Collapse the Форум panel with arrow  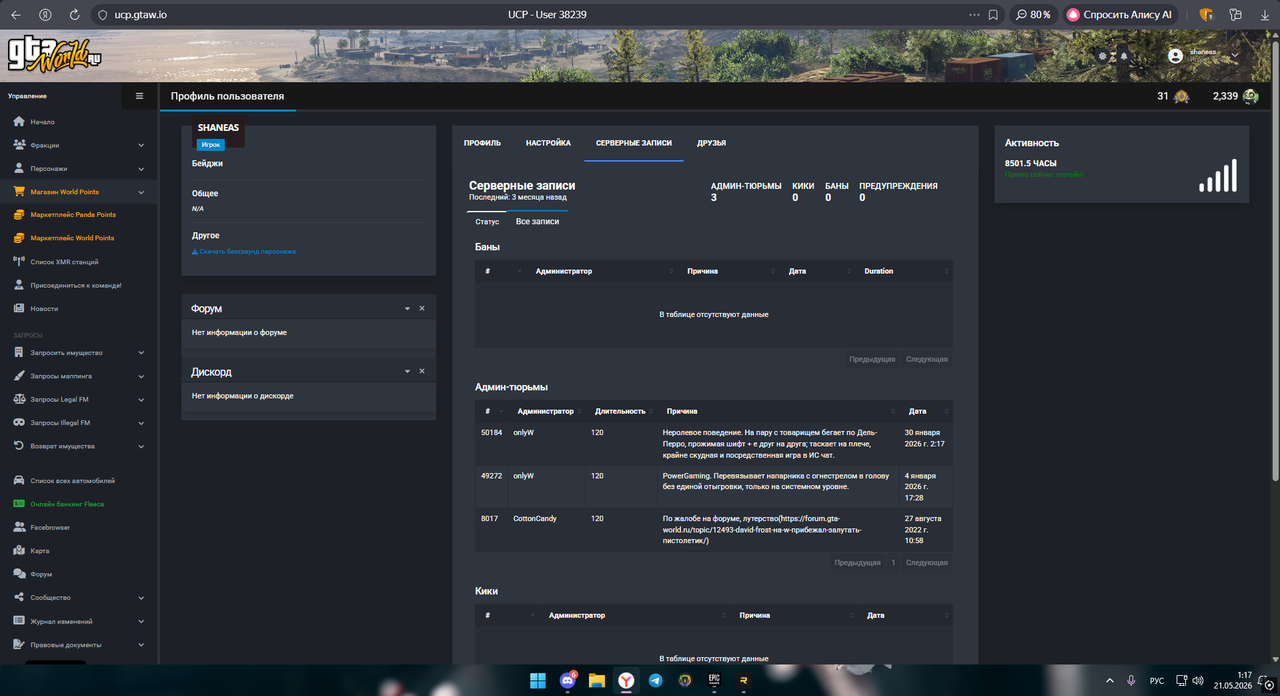(x=407, y=309)
